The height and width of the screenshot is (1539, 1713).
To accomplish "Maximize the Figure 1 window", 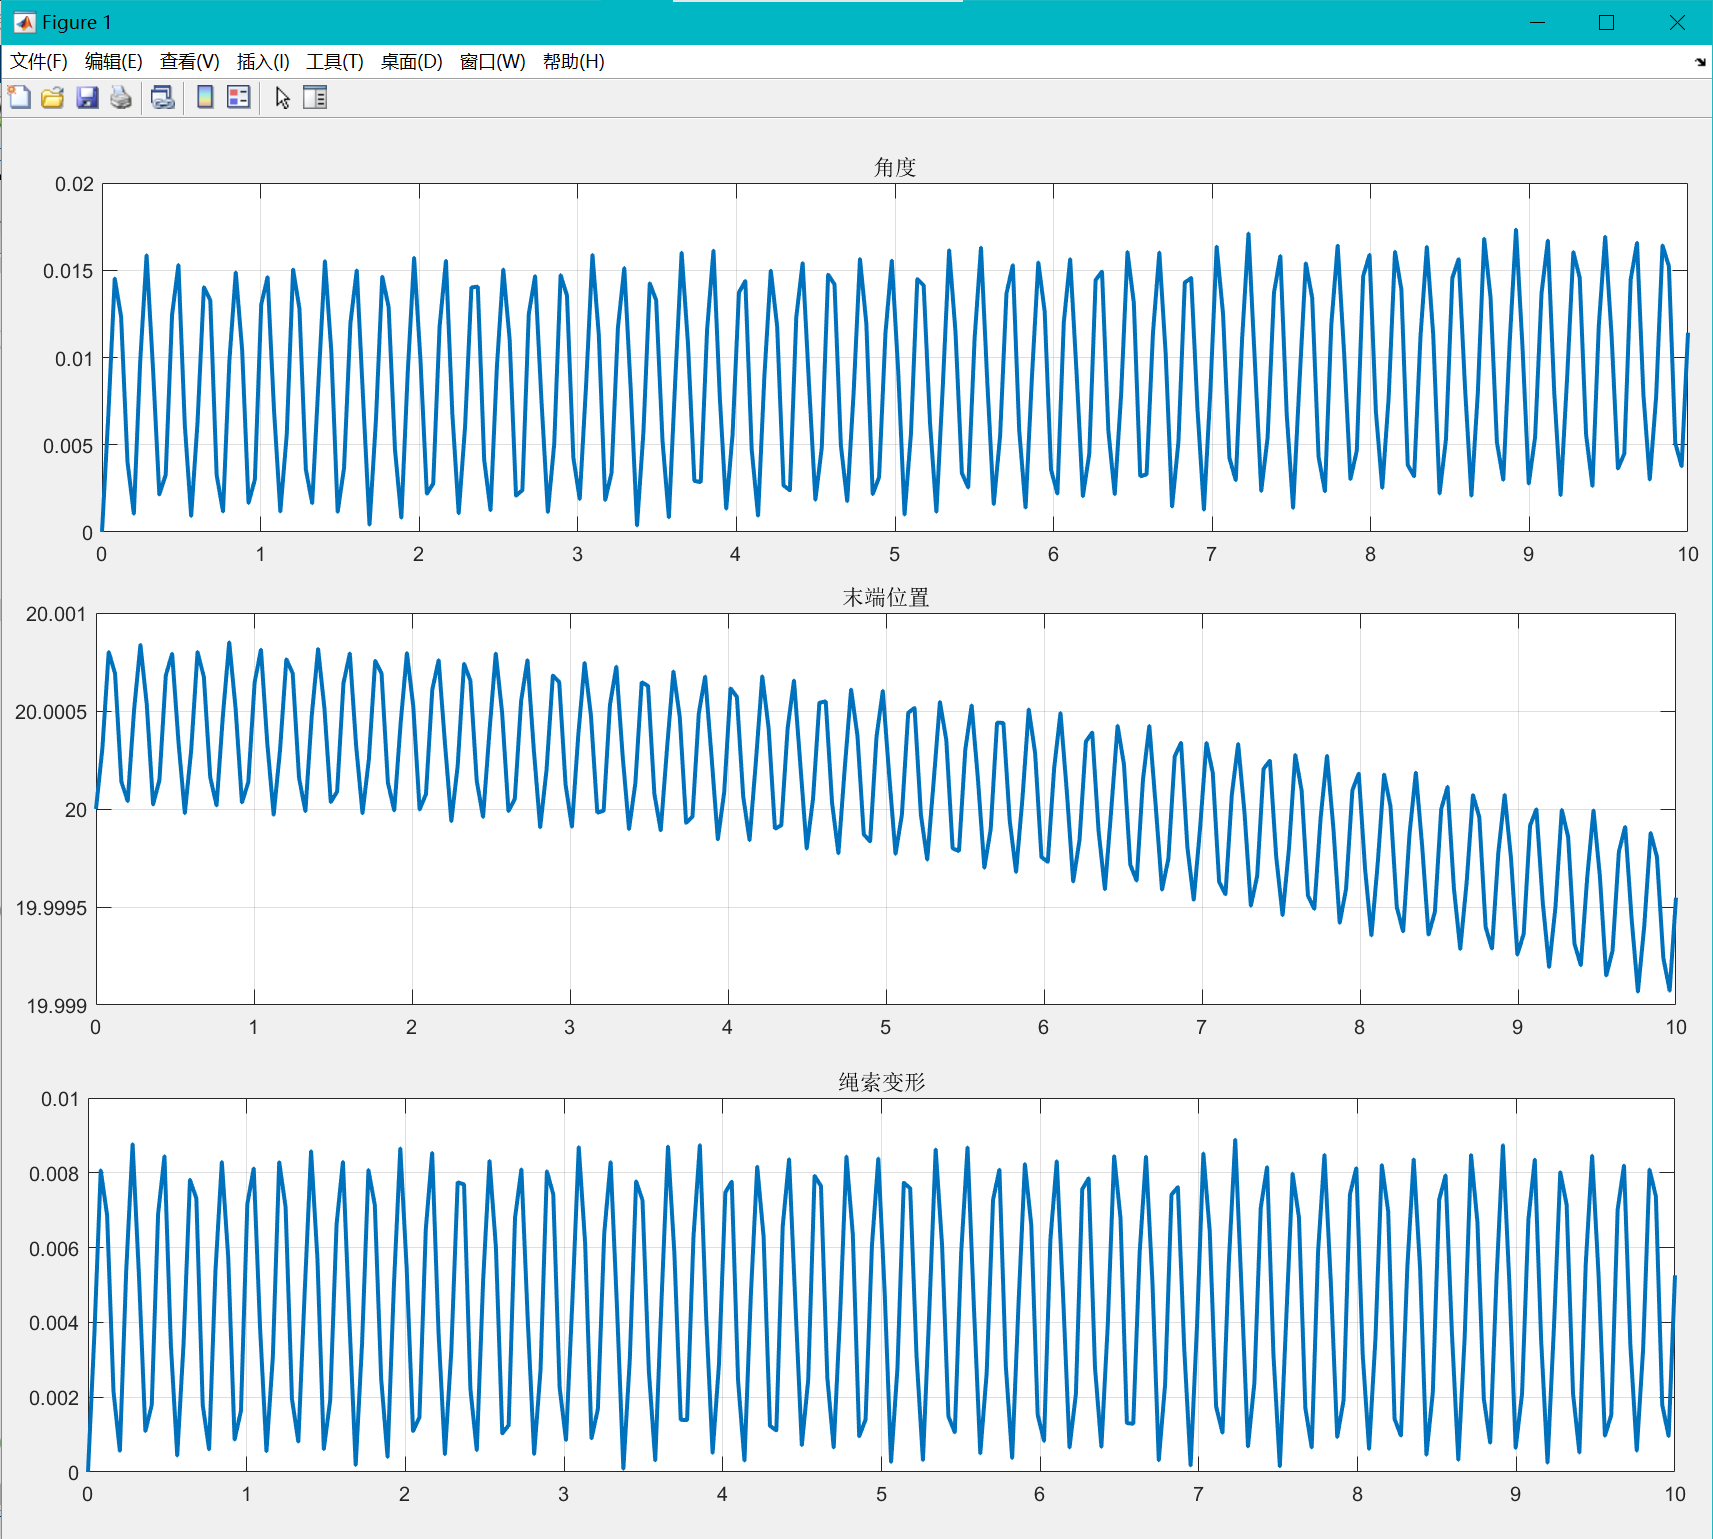I will click(x=1607, y=22).
